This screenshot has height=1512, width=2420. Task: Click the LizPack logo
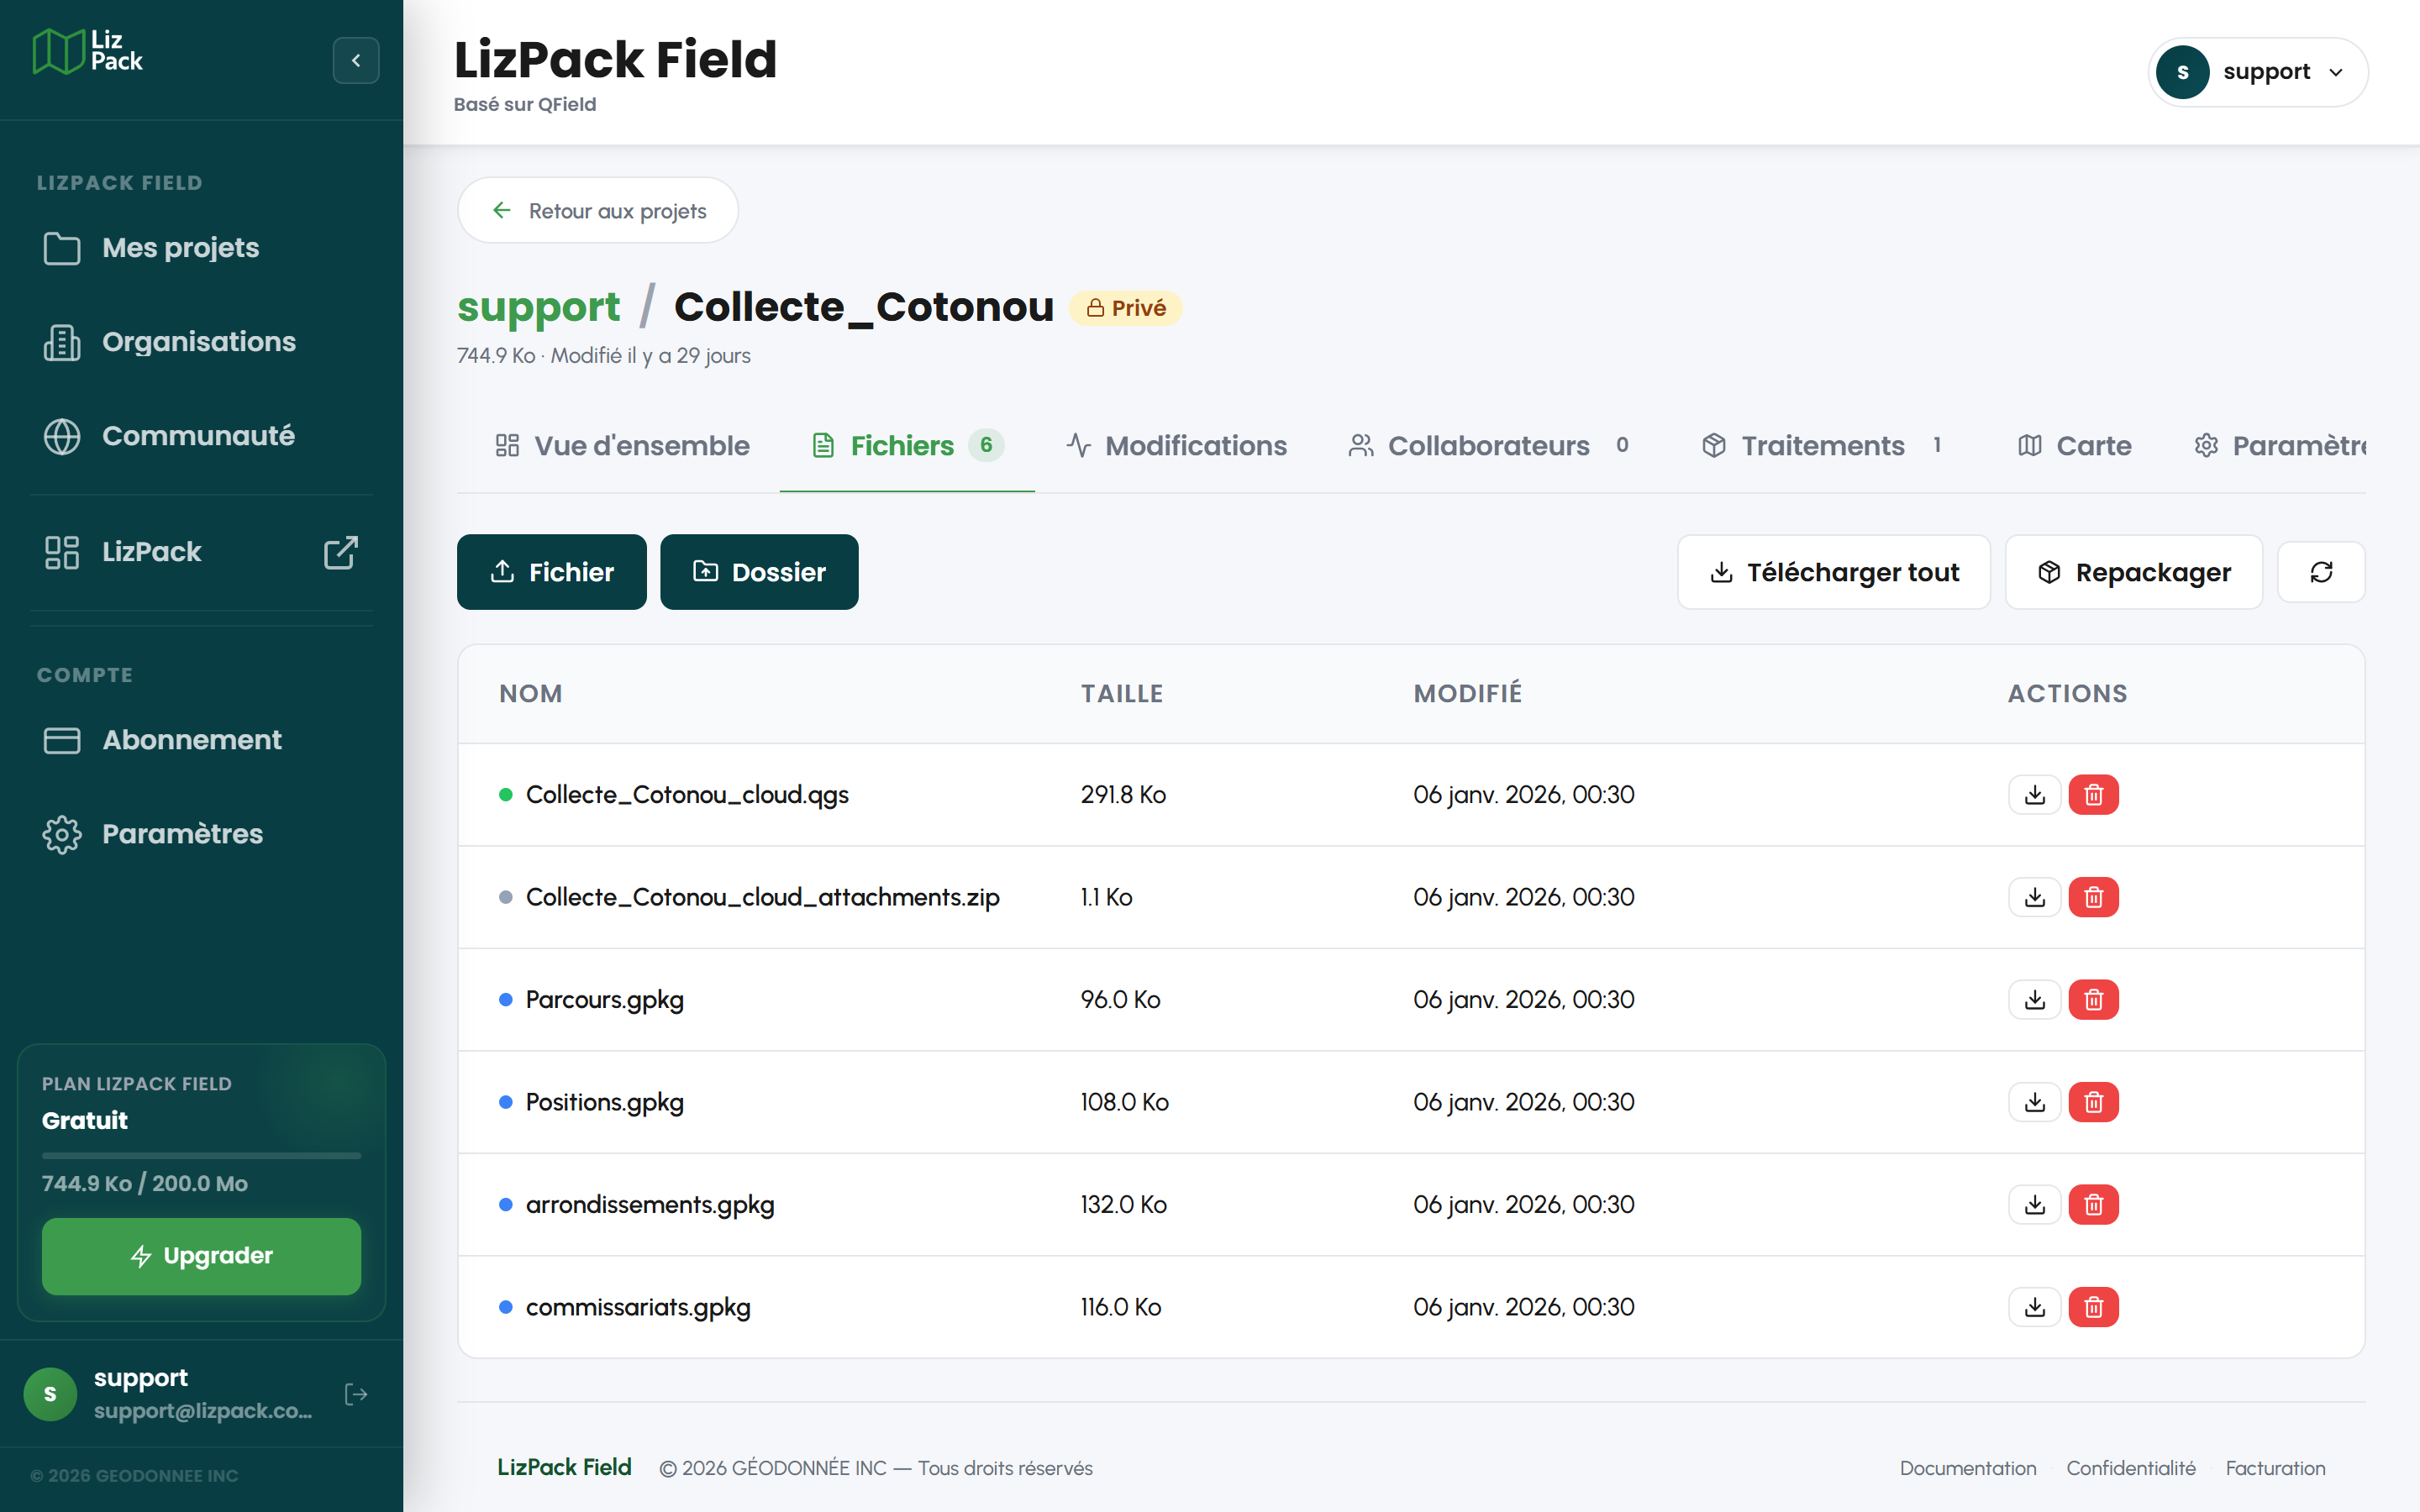coord(88,51)
